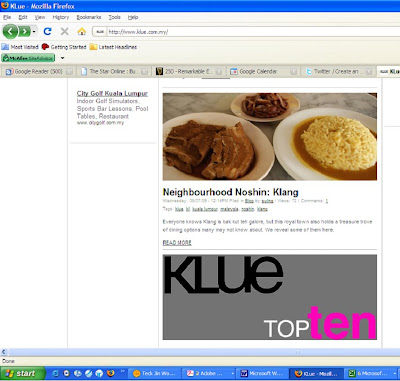Screen dimensions: 400x381
Task: Switch to the Teck Jin Wa... taskbar window
Action: click(x=155, y=374)
